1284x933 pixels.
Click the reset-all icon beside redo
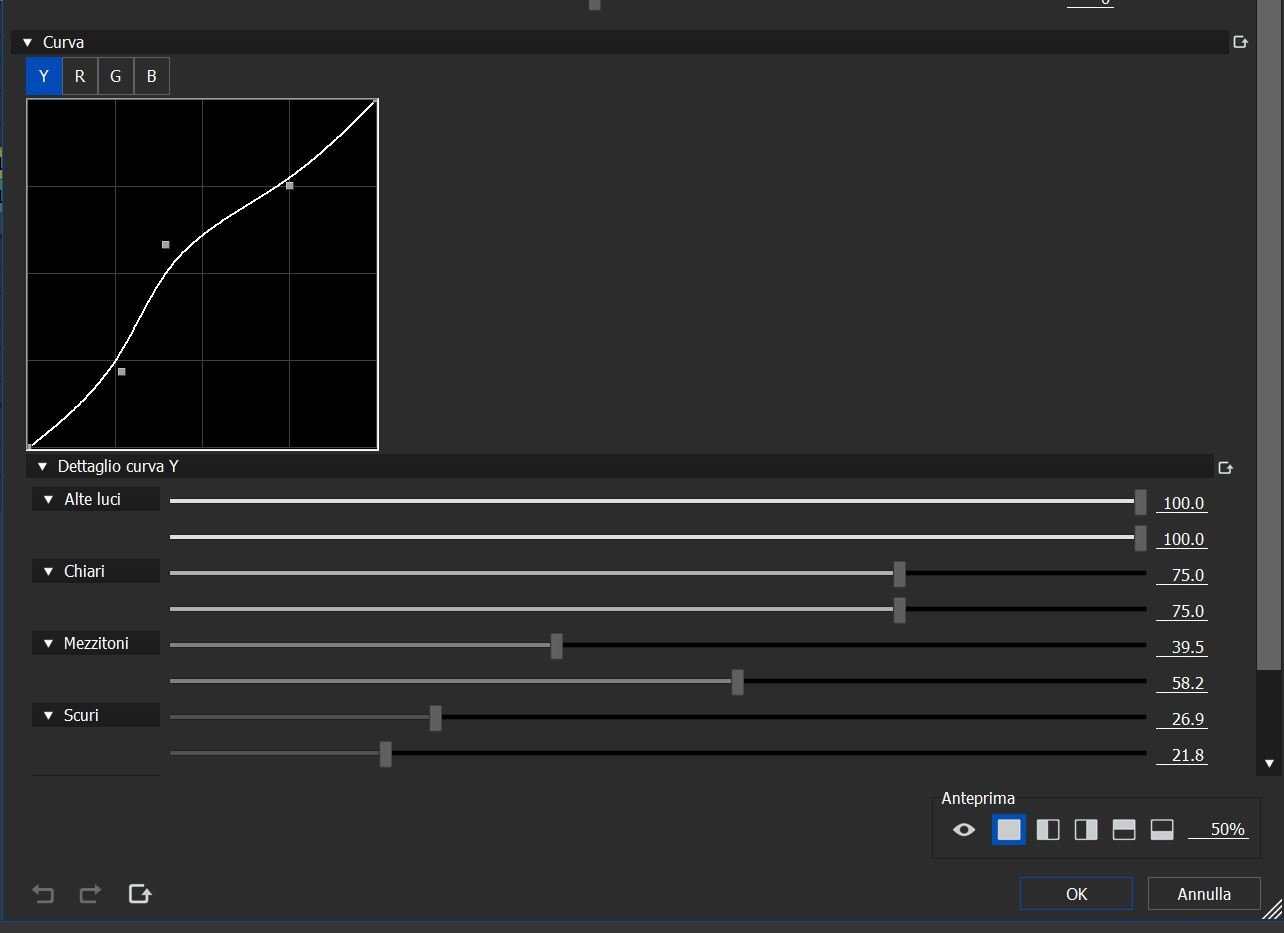click(140, 894)
